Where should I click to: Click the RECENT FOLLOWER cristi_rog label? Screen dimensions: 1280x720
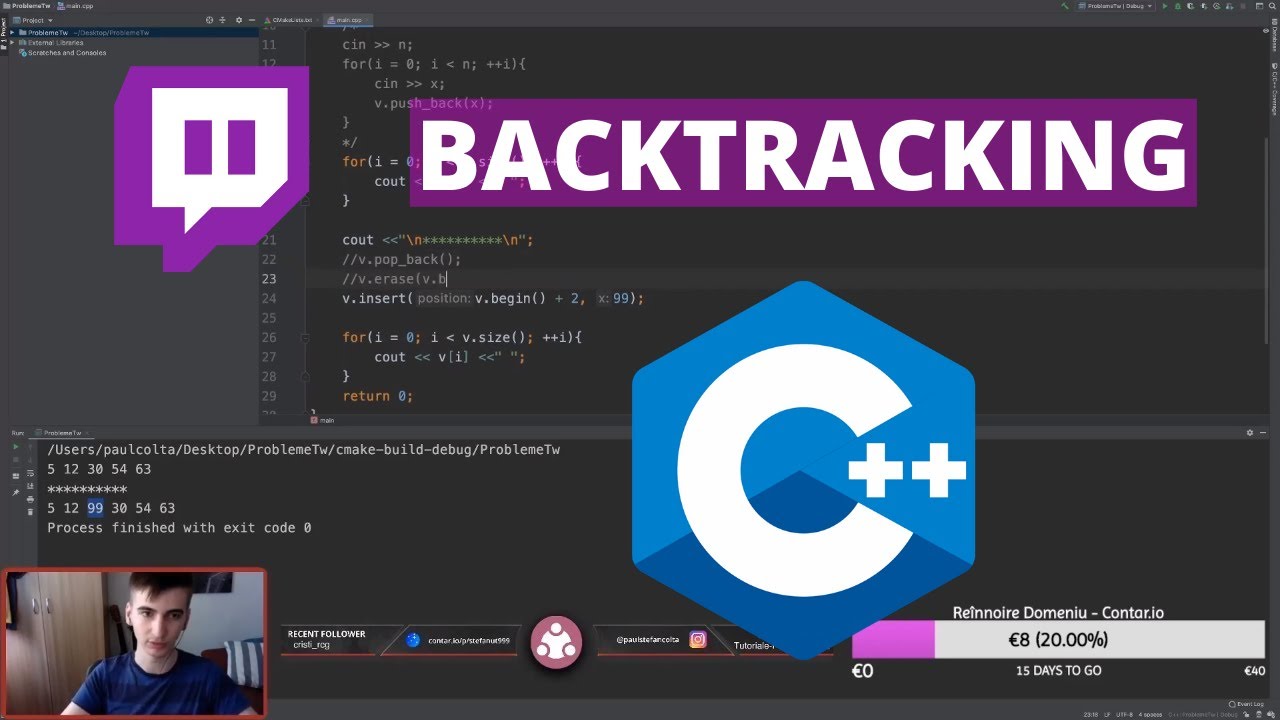pos(326,639)
